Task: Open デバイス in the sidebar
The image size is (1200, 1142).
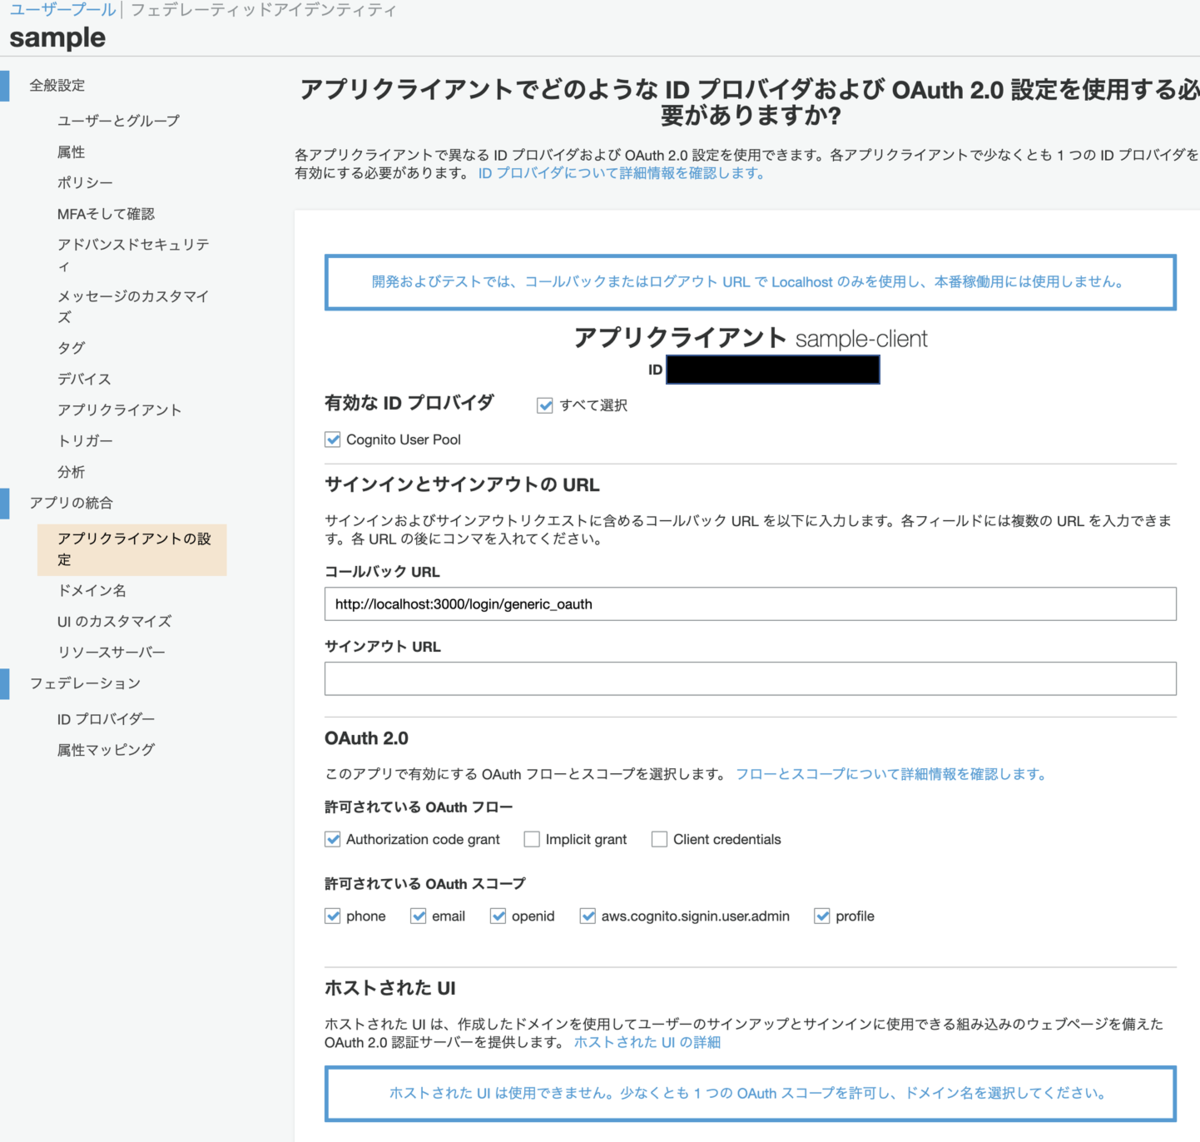Action: coord(84,379)
